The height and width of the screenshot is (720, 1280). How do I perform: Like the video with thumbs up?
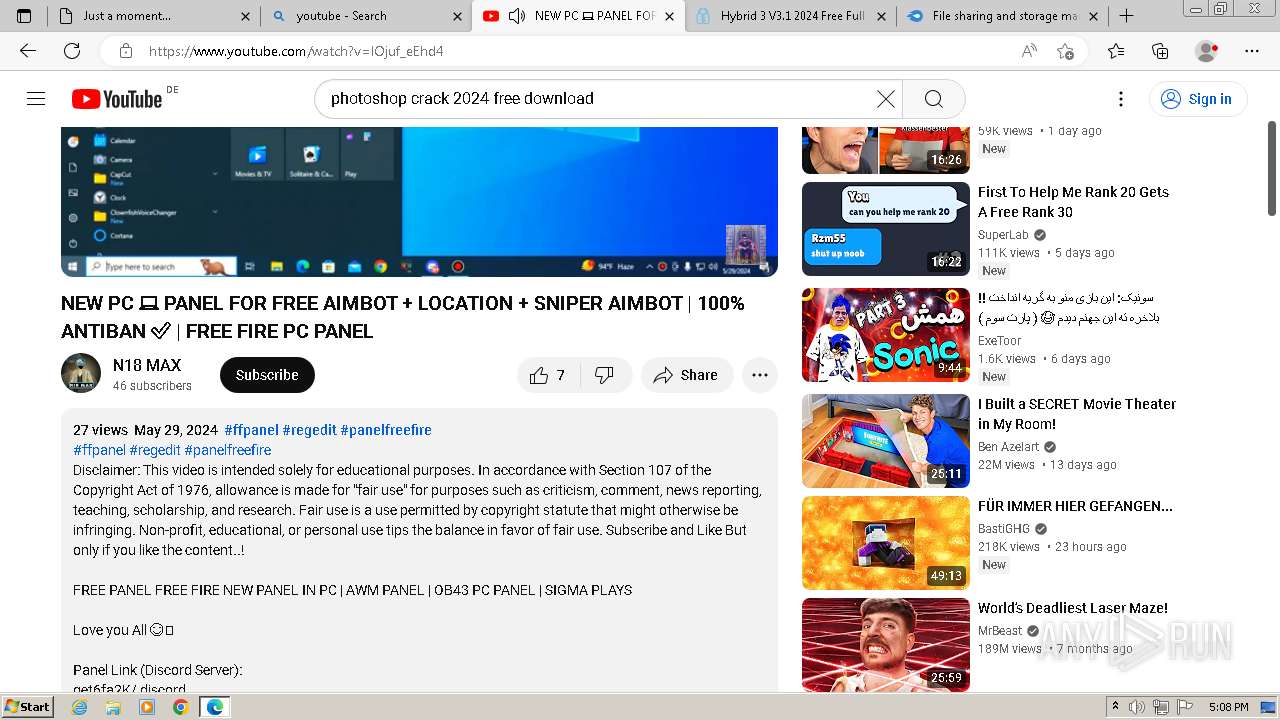[548, 375]
